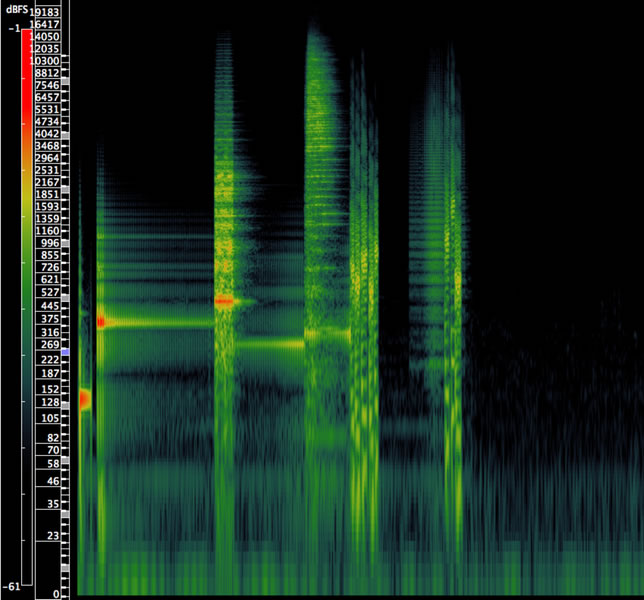This screenshot has width=644, height=600.
Task: Click the 1160 Hz frequency scale label
Action: click(47, 231)
